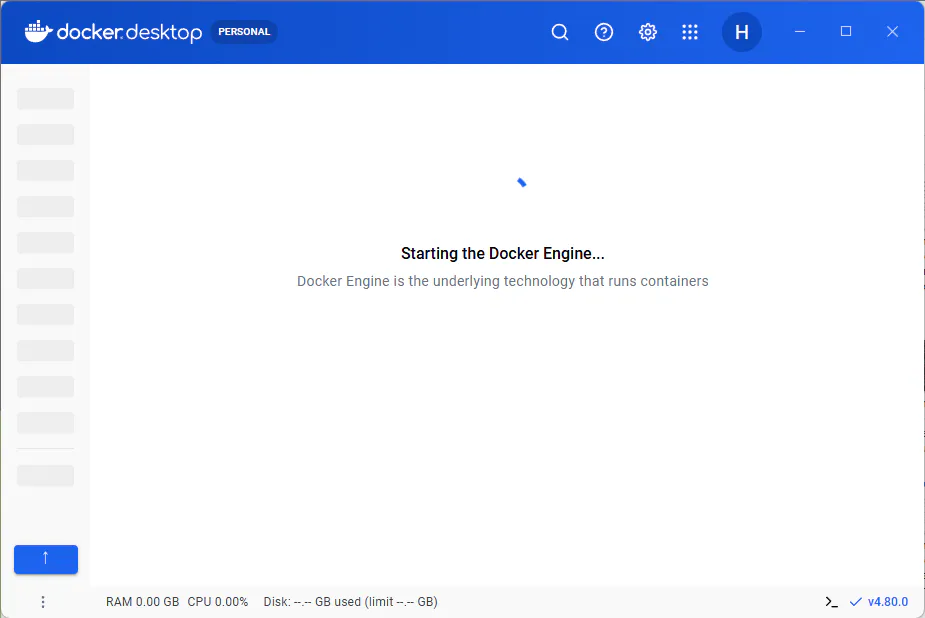Open the search magnifier icon

click(x=560, y=32)
